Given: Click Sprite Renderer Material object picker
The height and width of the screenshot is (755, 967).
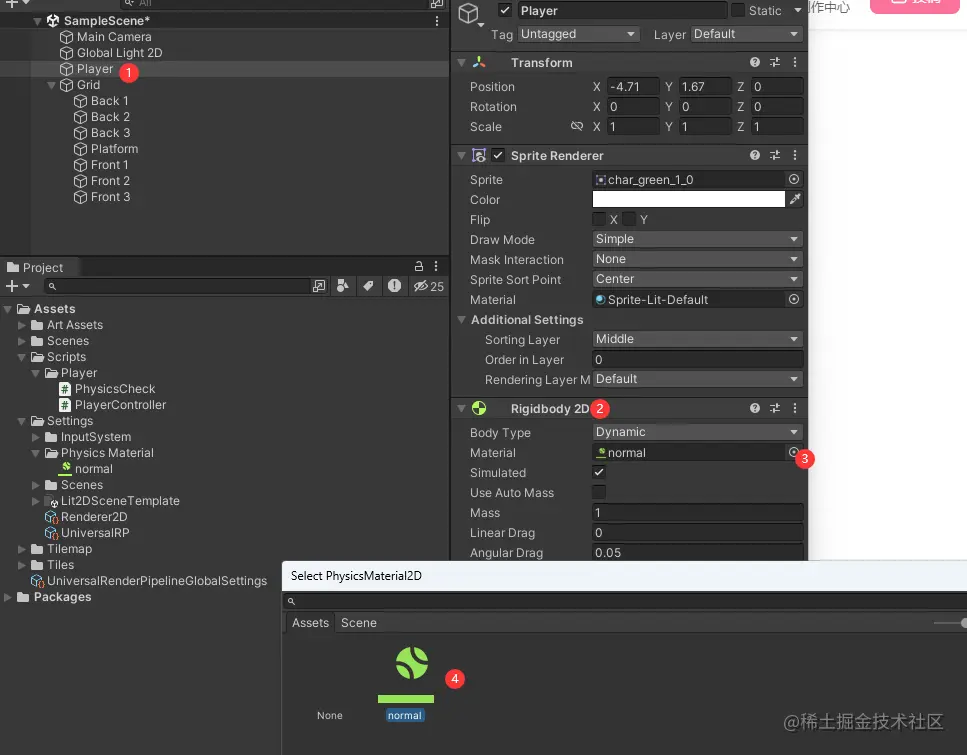Looking at the screenshot, I should click(x=794, y=299).
